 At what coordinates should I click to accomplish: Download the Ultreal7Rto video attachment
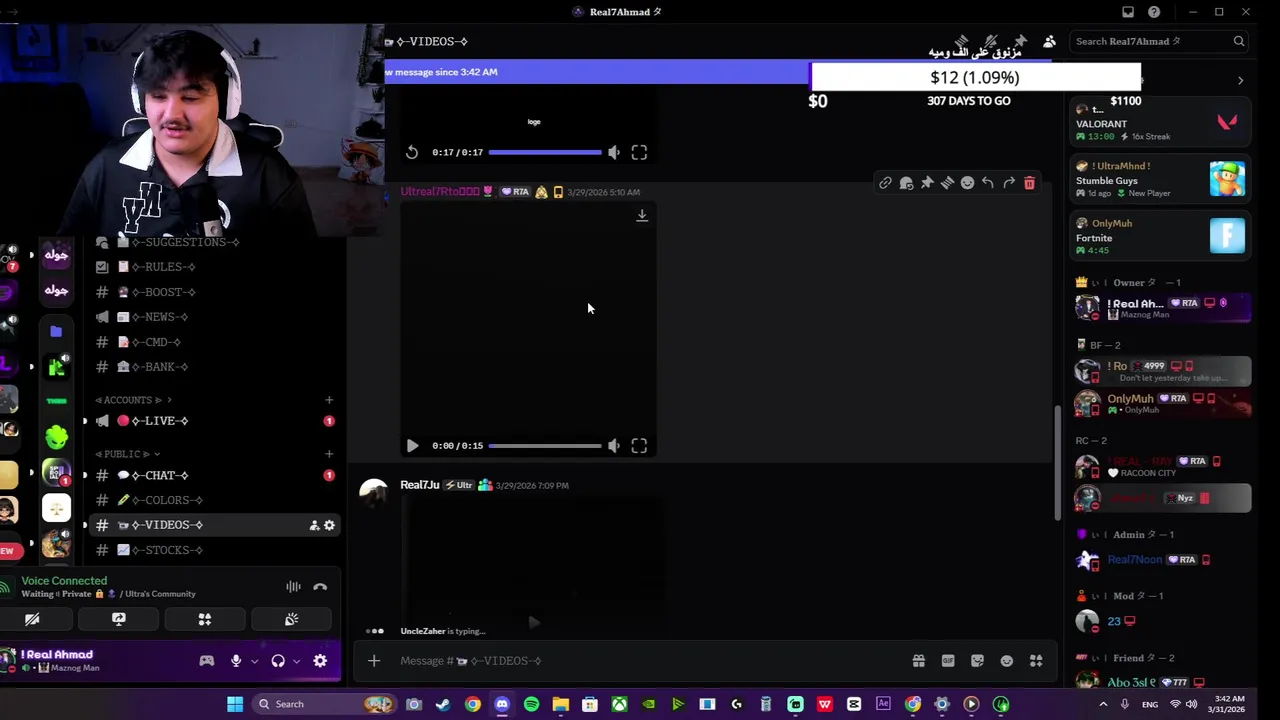(642, 215)
